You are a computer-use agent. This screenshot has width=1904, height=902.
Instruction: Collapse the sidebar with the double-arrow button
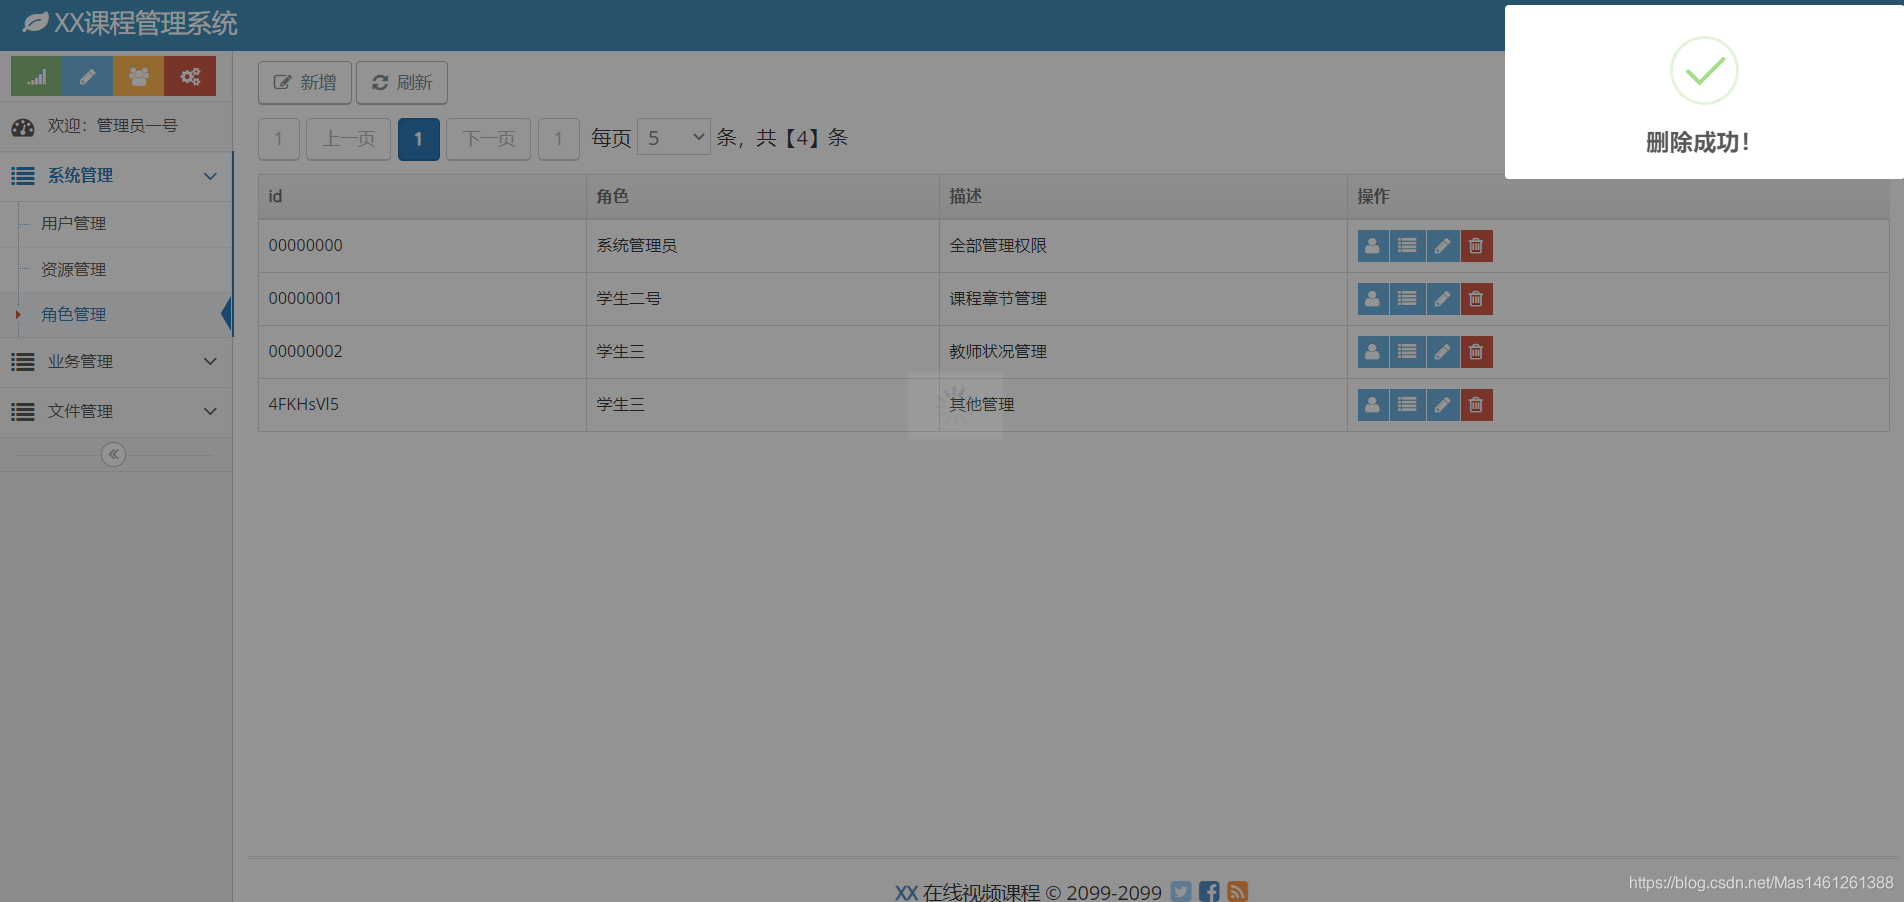[x=114, y=455]
